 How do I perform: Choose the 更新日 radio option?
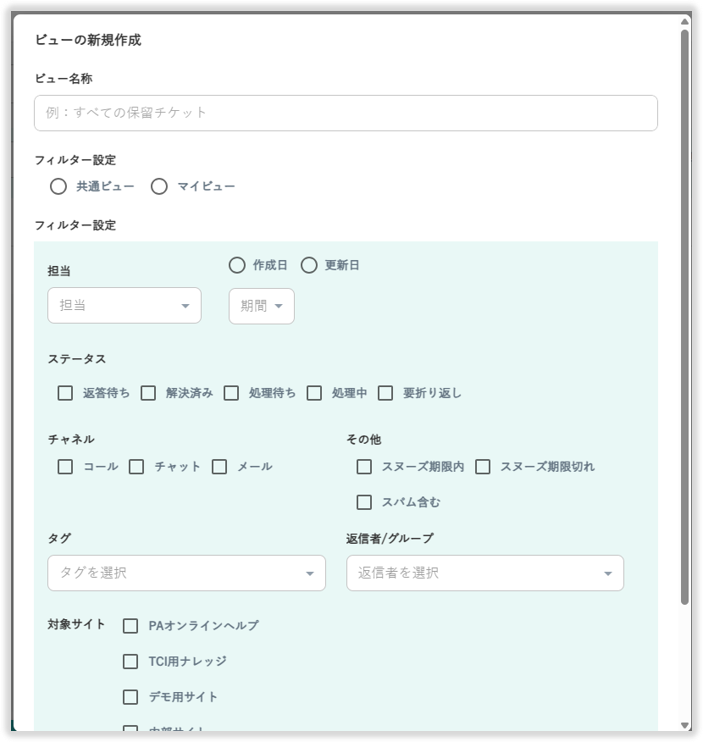click(x=309, y=265)
